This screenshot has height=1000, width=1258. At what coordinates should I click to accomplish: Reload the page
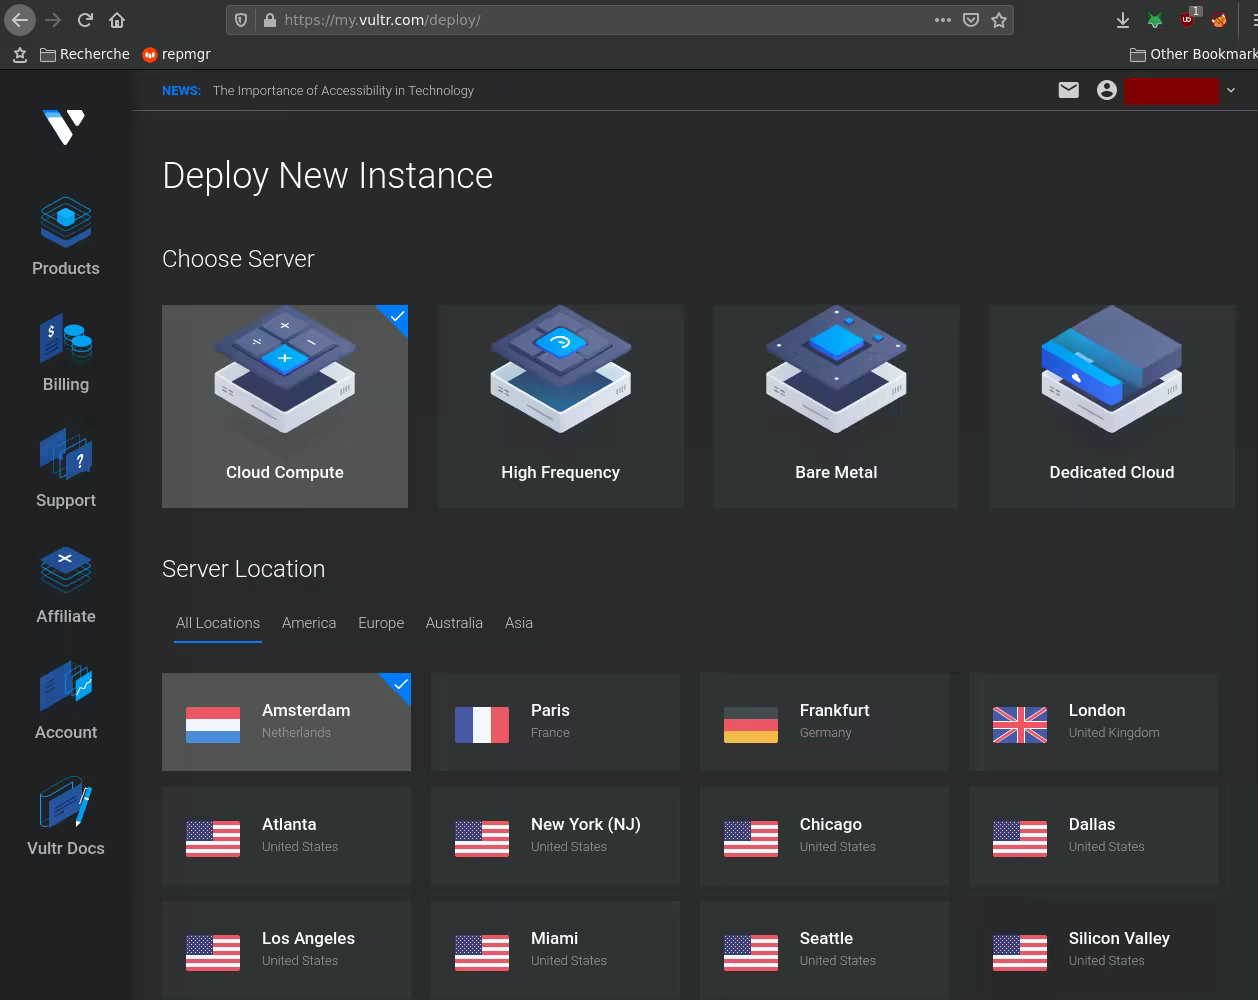click(86, 20)
